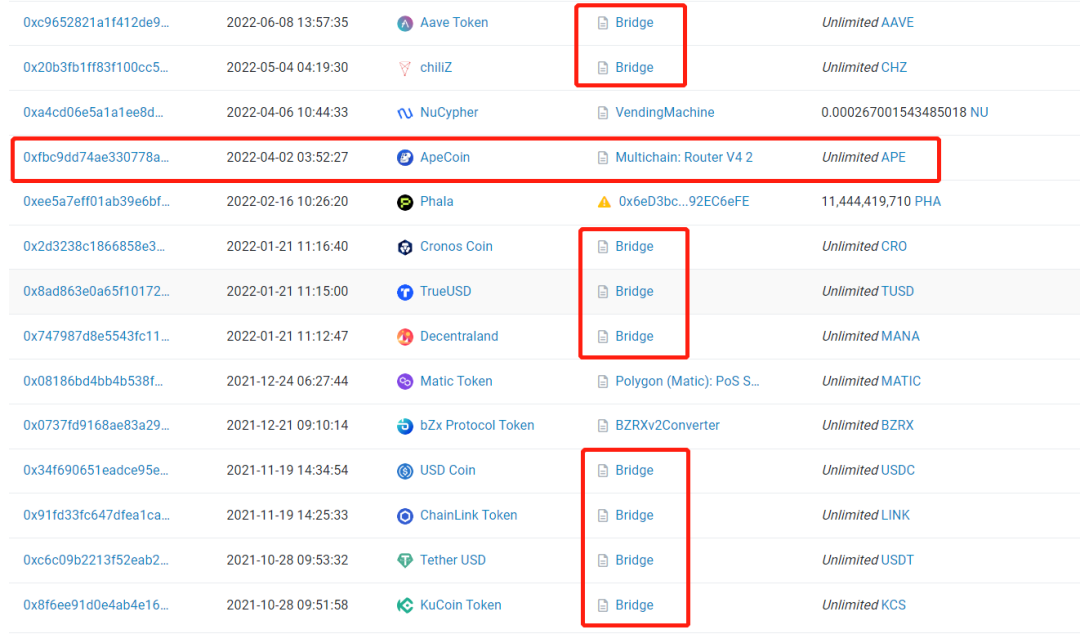Viewport: 1080px width, 643px height.
Task: Open transaction hash 0x91fd33fc647dfea1ca...
Action: pyautogui.click(x=96, y=515)
